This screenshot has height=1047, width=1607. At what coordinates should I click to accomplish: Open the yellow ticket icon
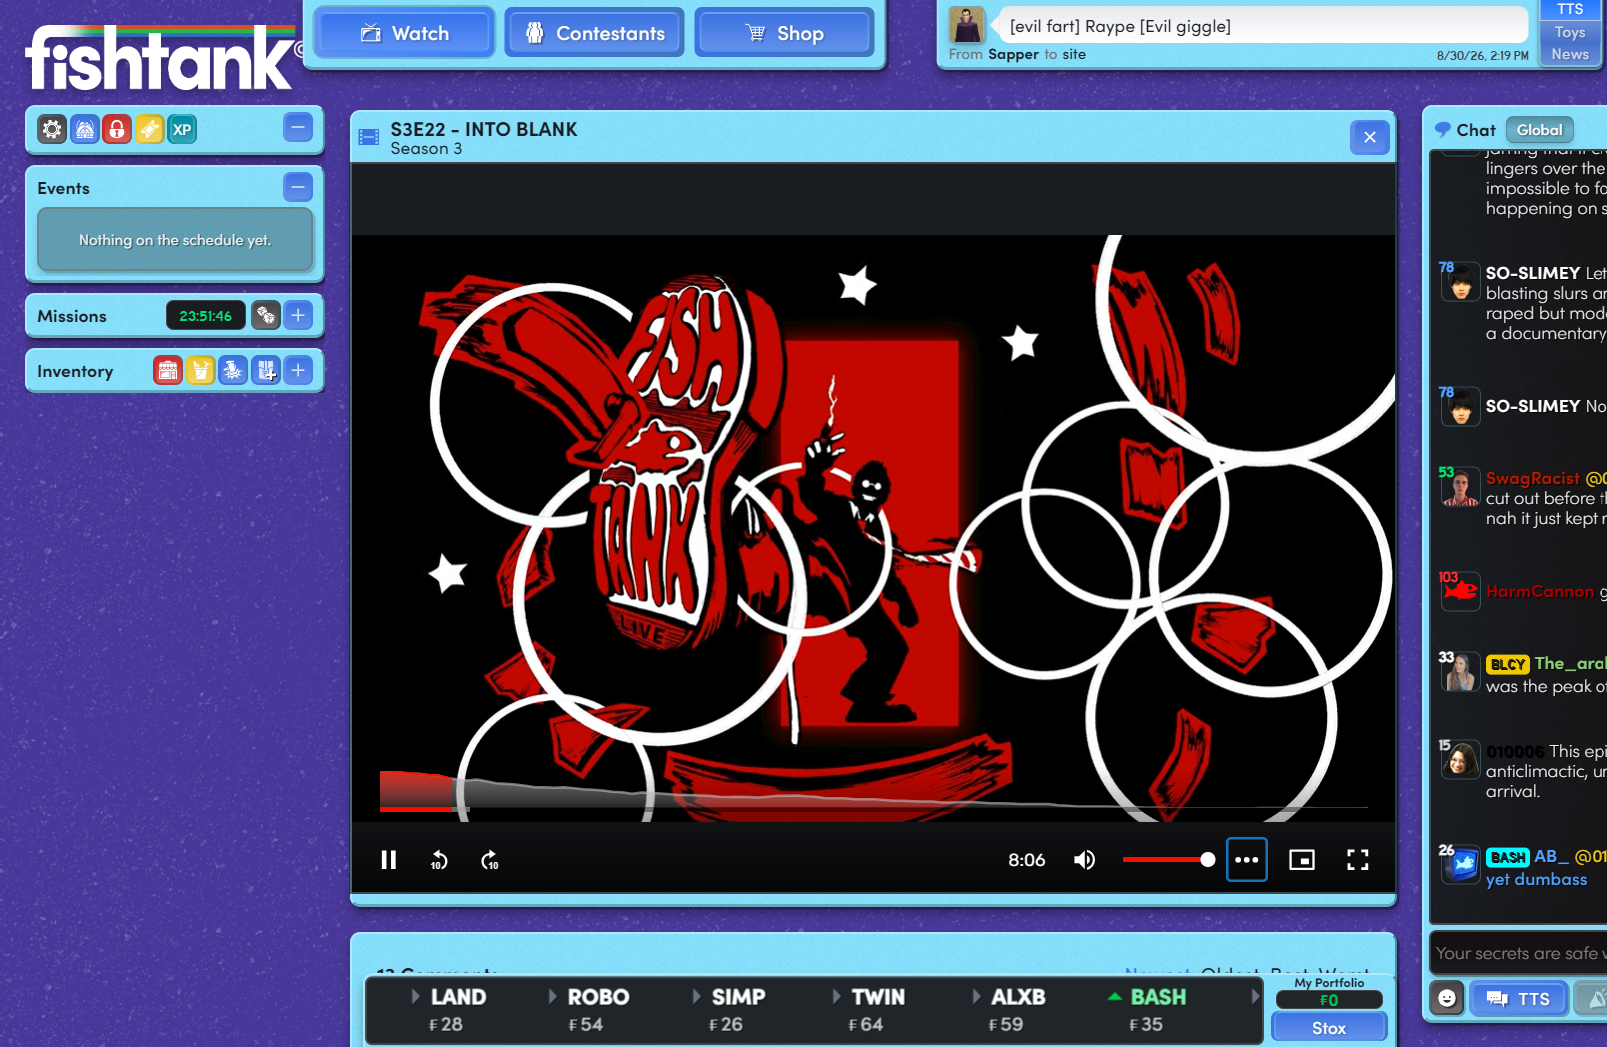point(149,129)
